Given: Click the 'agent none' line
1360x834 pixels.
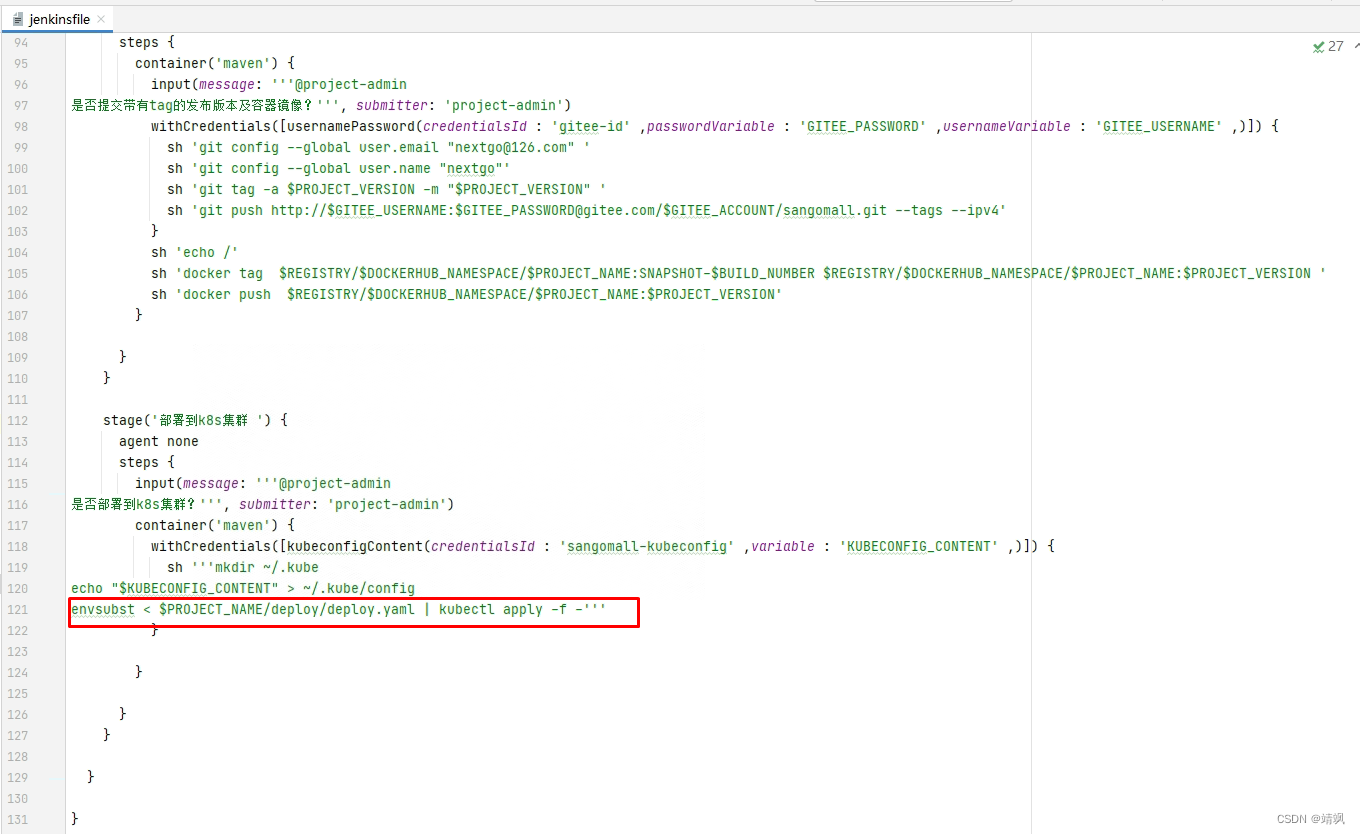Looking at the screenshot, I should click(x=159, y=441).
